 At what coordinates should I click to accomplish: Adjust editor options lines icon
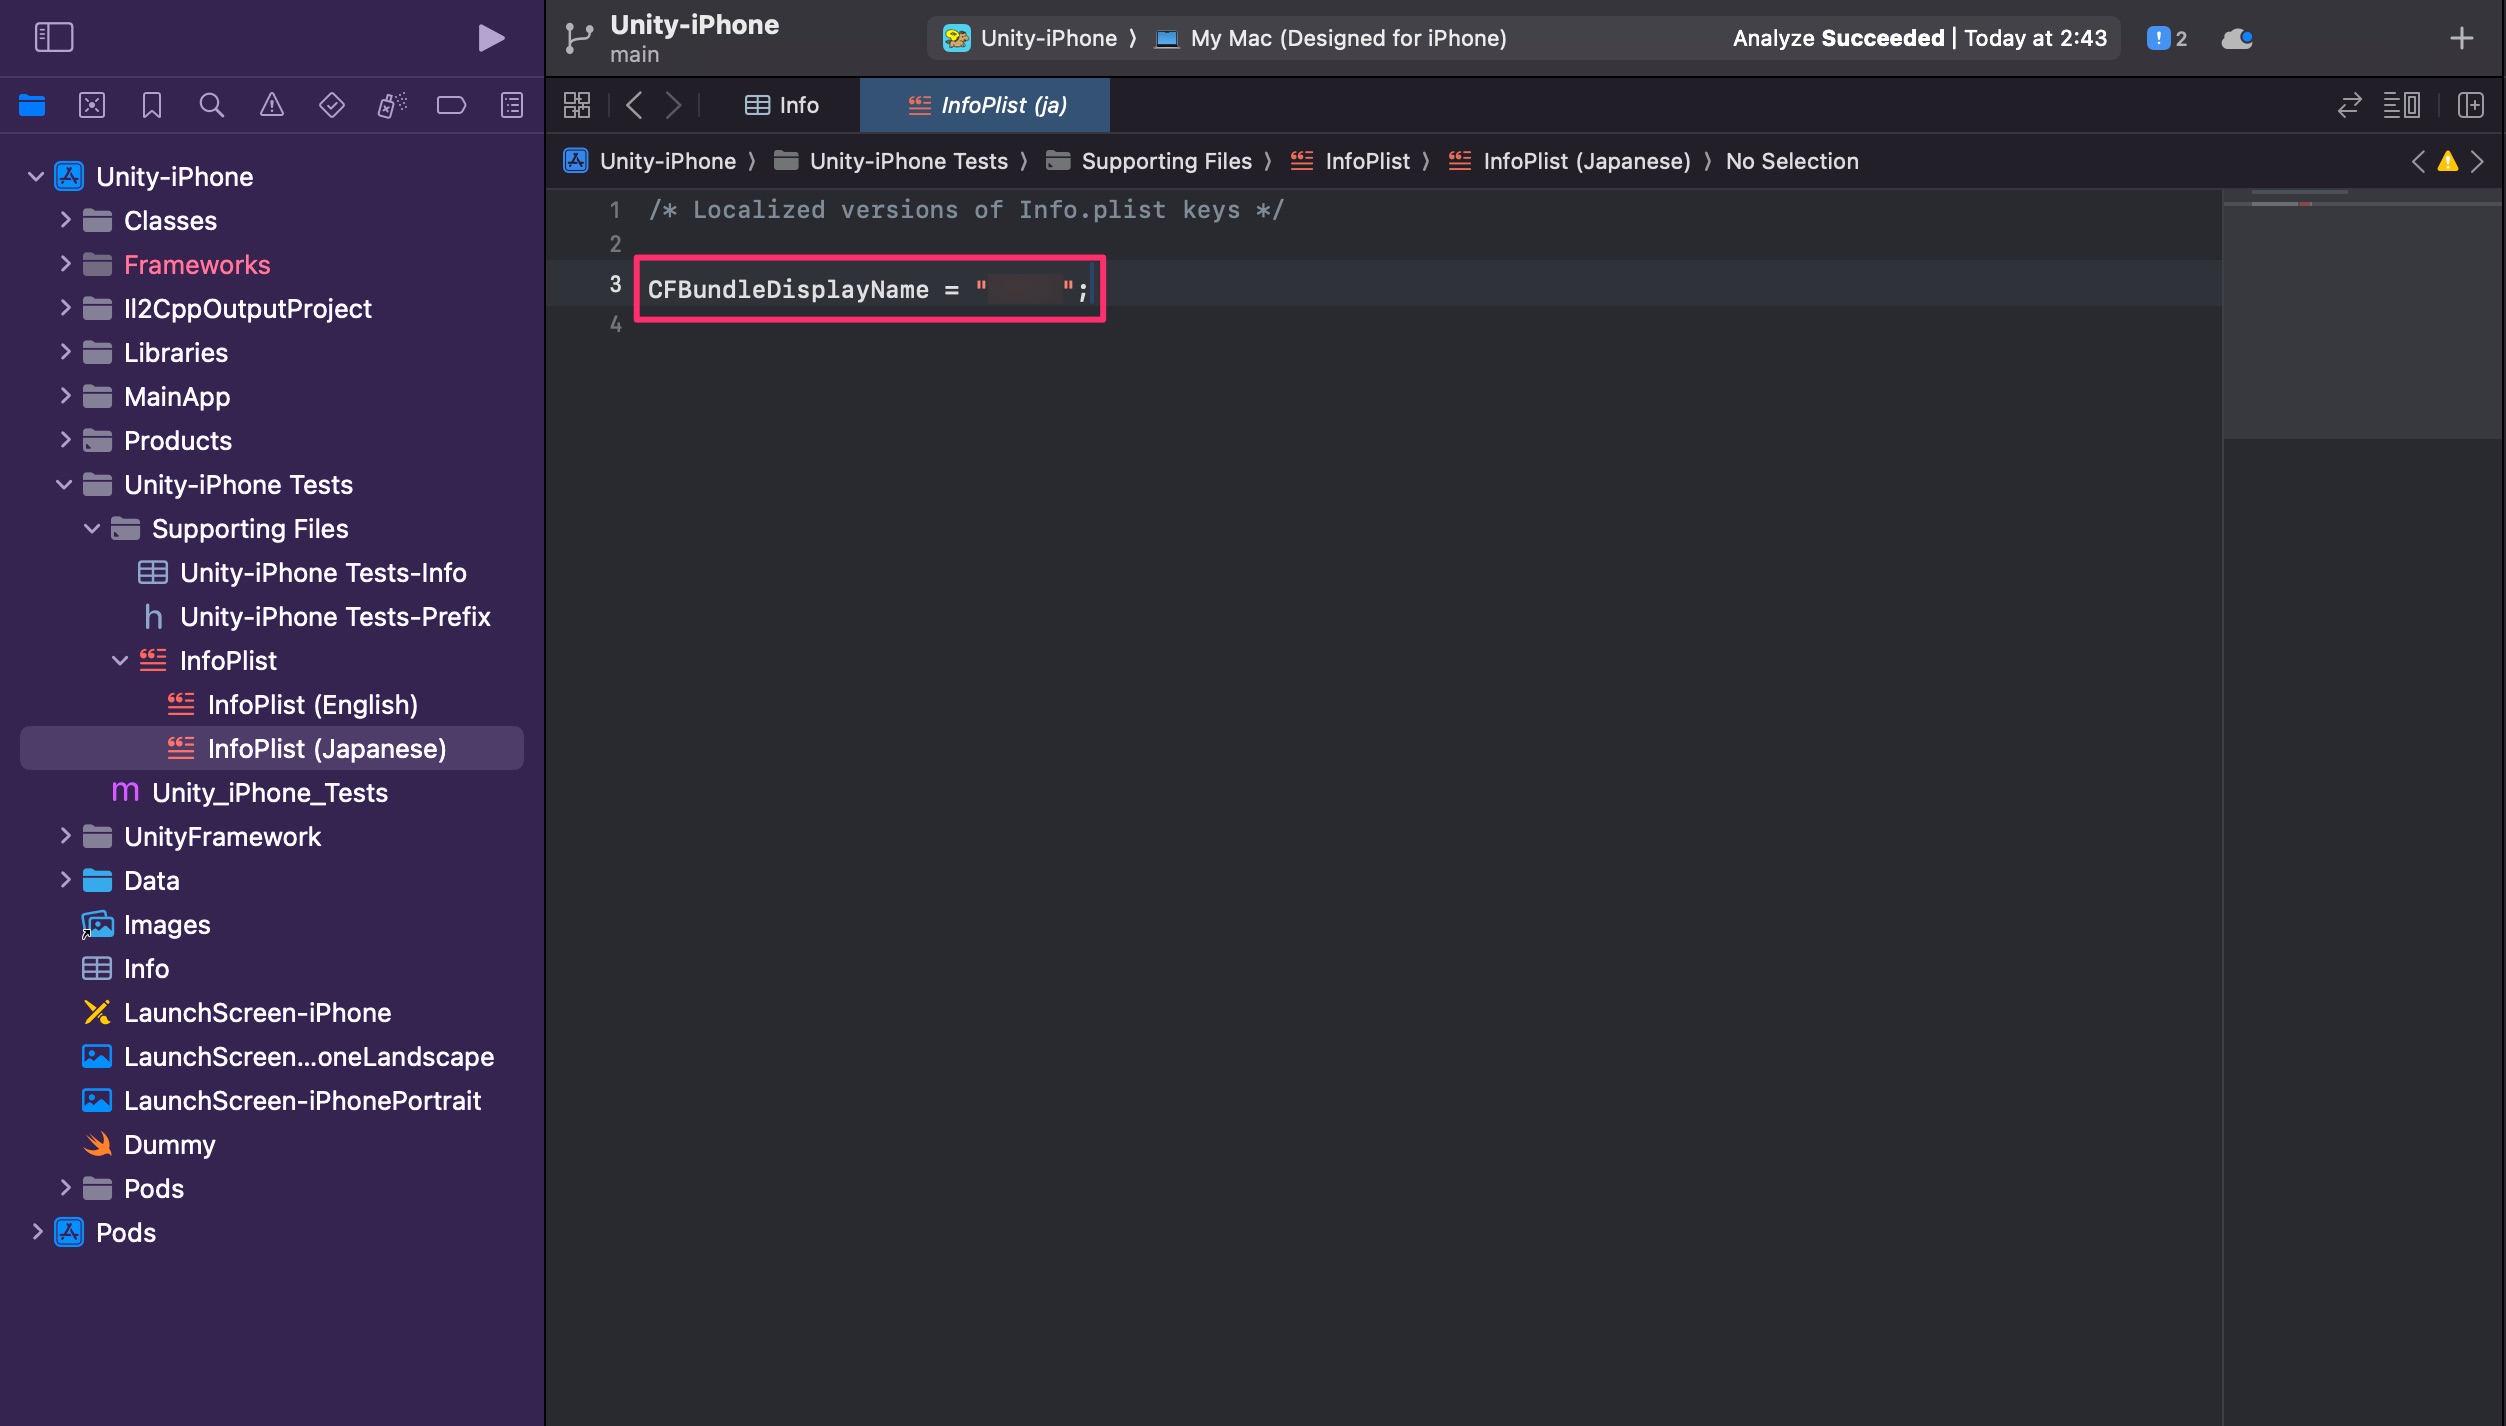2402,105
